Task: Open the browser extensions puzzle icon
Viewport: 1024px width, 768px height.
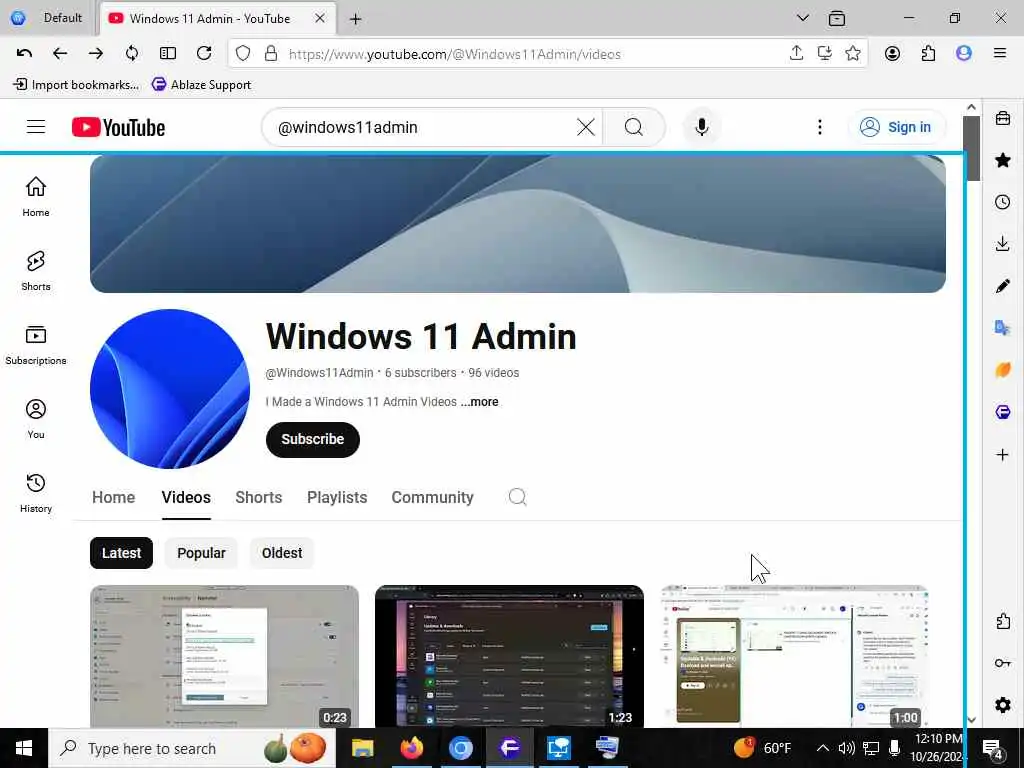Action: click(928, 54)
